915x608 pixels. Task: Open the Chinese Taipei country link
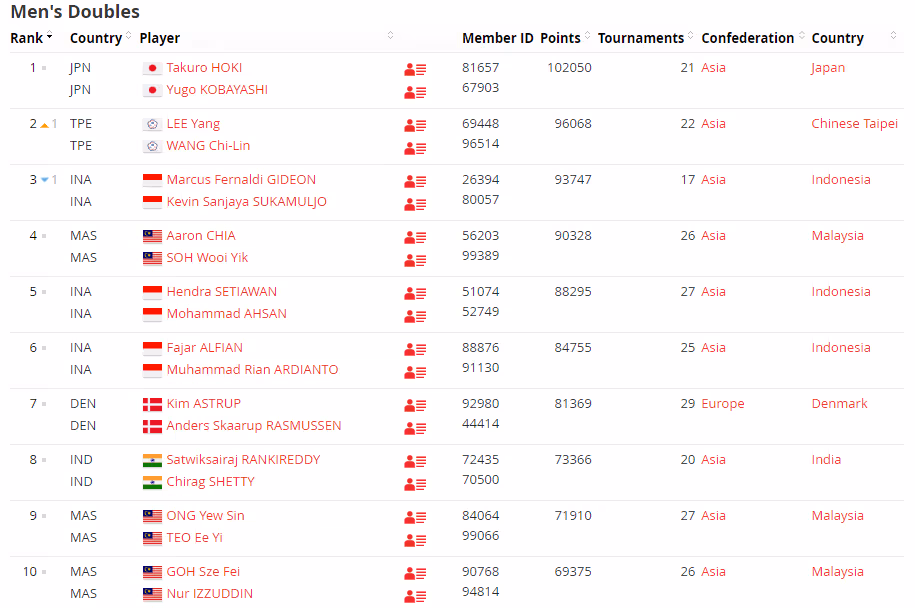point(855,124)
